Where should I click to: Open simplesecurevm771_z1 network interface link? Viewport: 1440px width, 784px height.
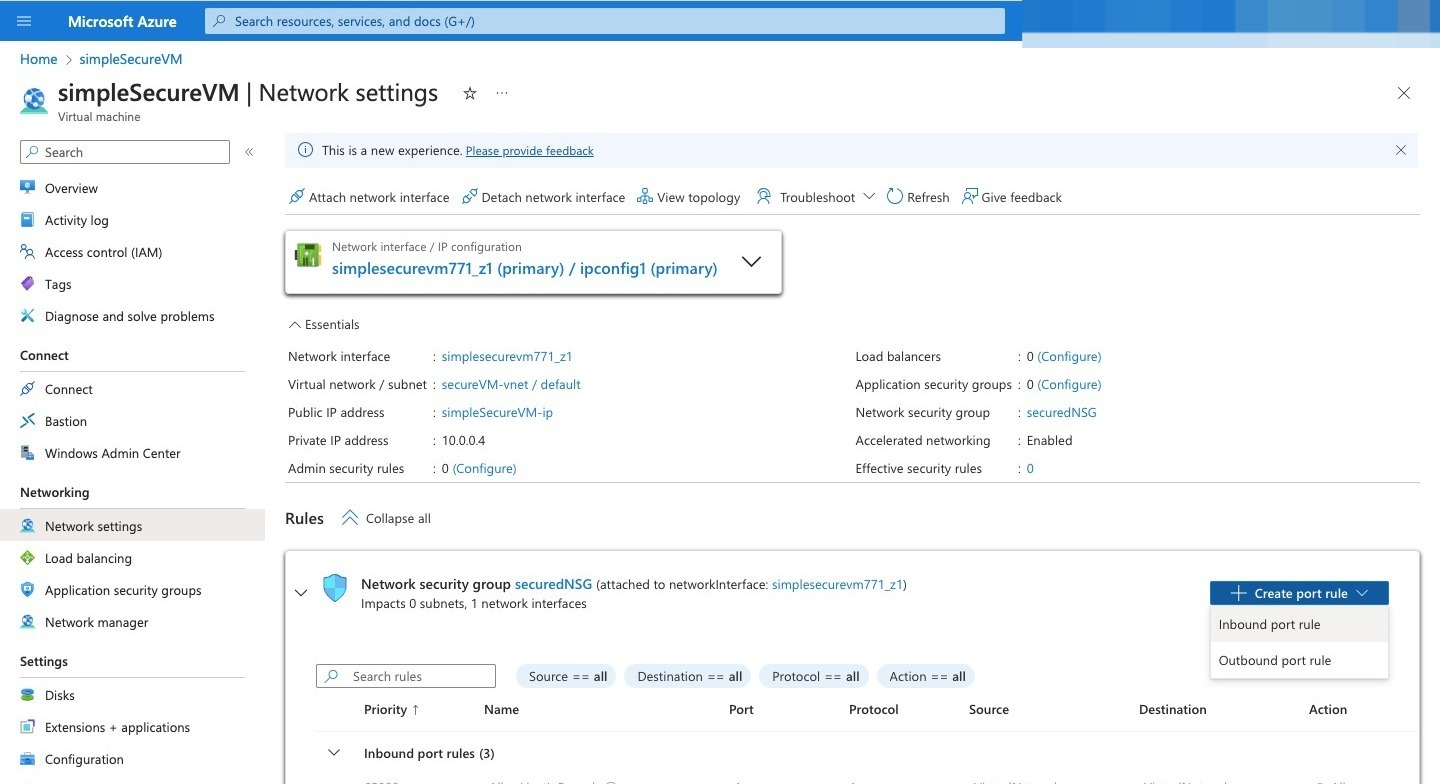click(x=507, y=356)
